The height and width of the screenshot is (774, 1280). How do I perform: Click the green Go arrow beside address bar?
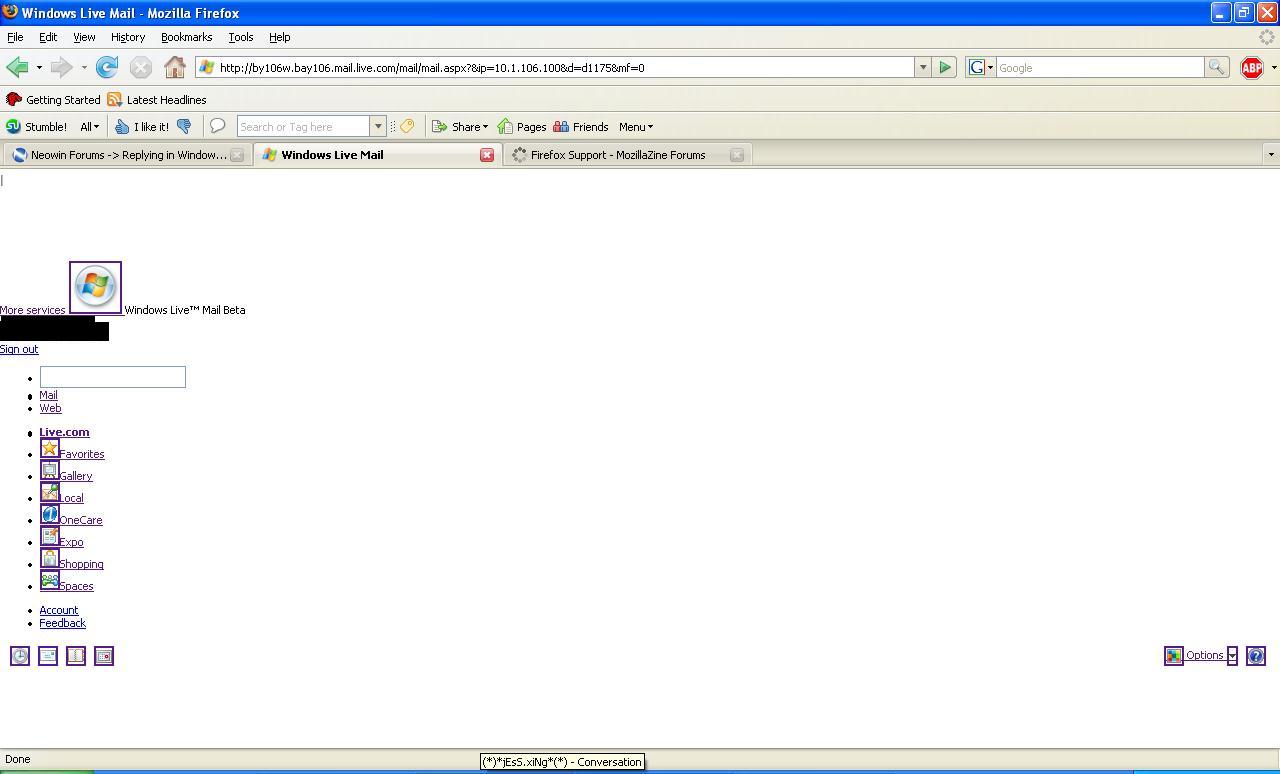[x=945, y=68]
